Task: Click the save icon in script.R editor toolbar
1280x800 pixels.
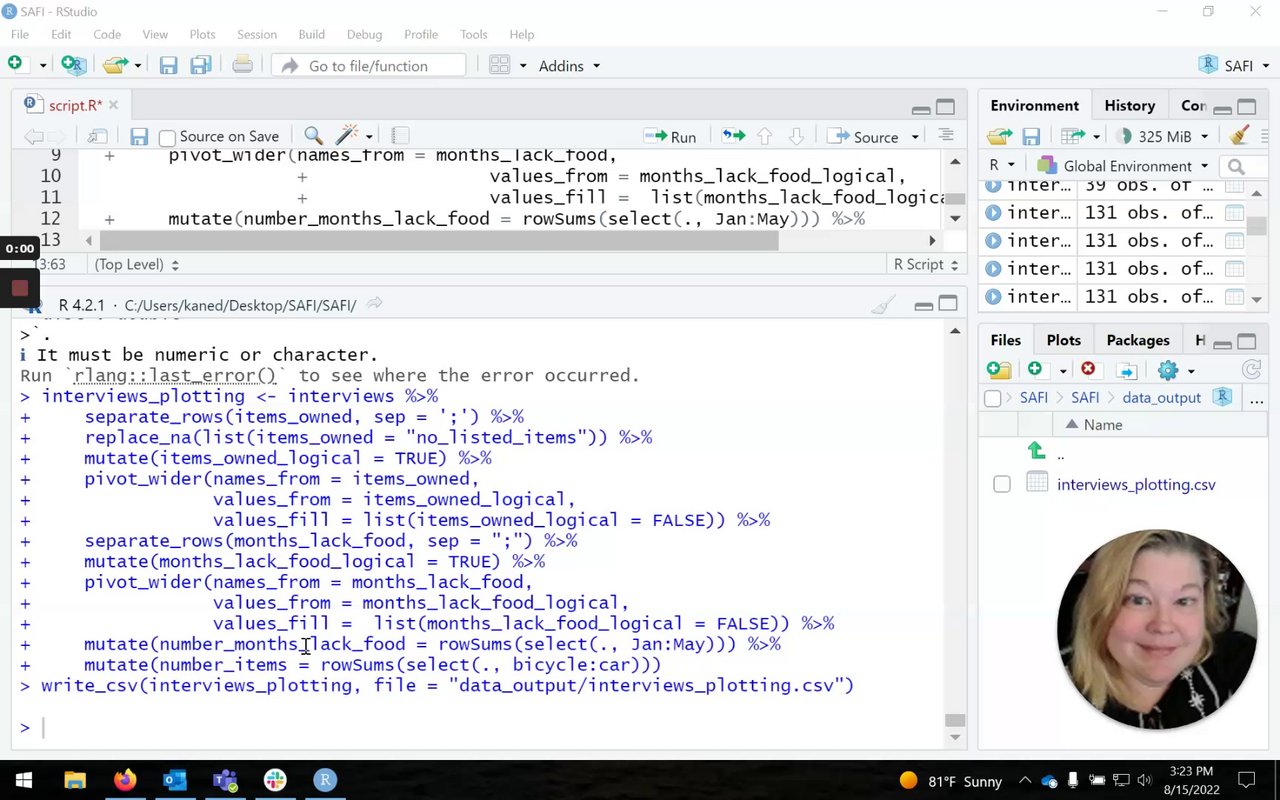Action: 139,137
